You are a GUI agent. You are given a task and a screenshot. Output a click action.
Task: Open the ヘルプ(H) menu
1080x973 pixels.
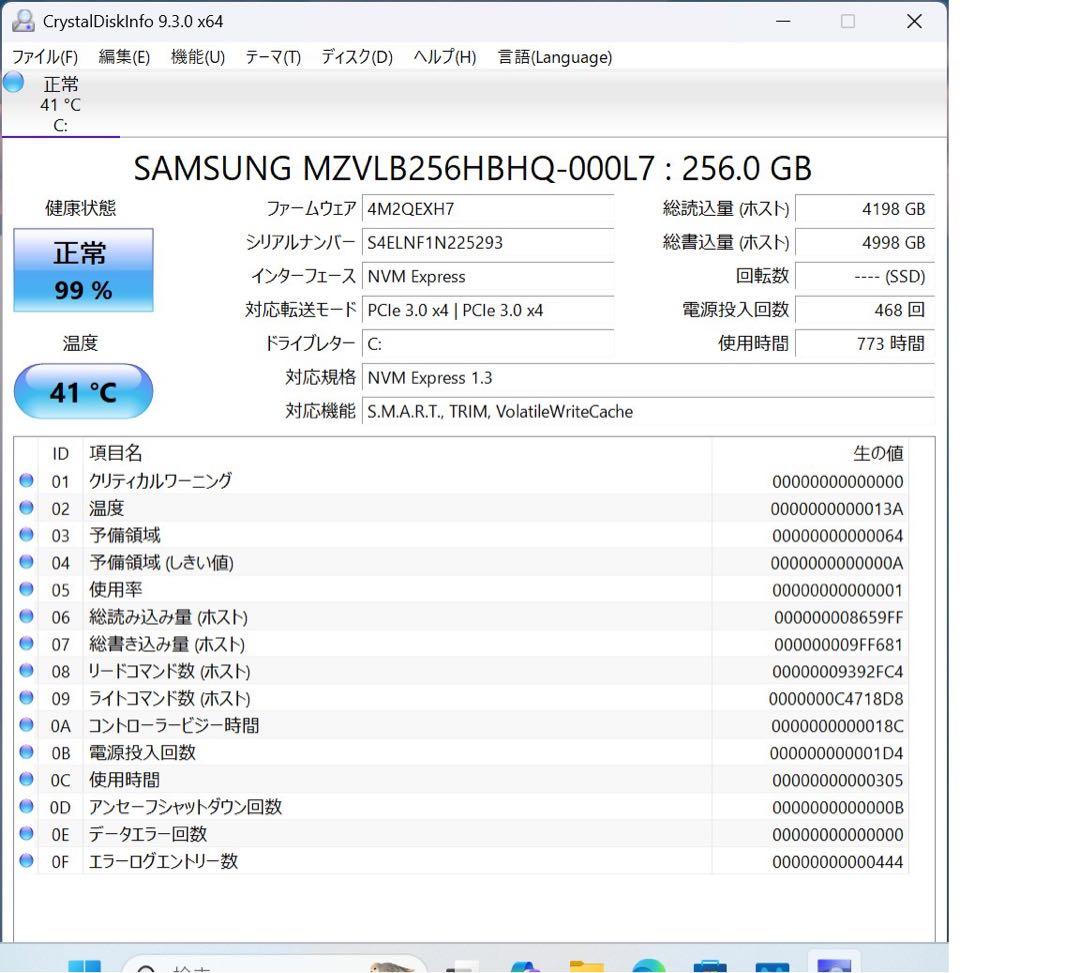pos(444,57)
